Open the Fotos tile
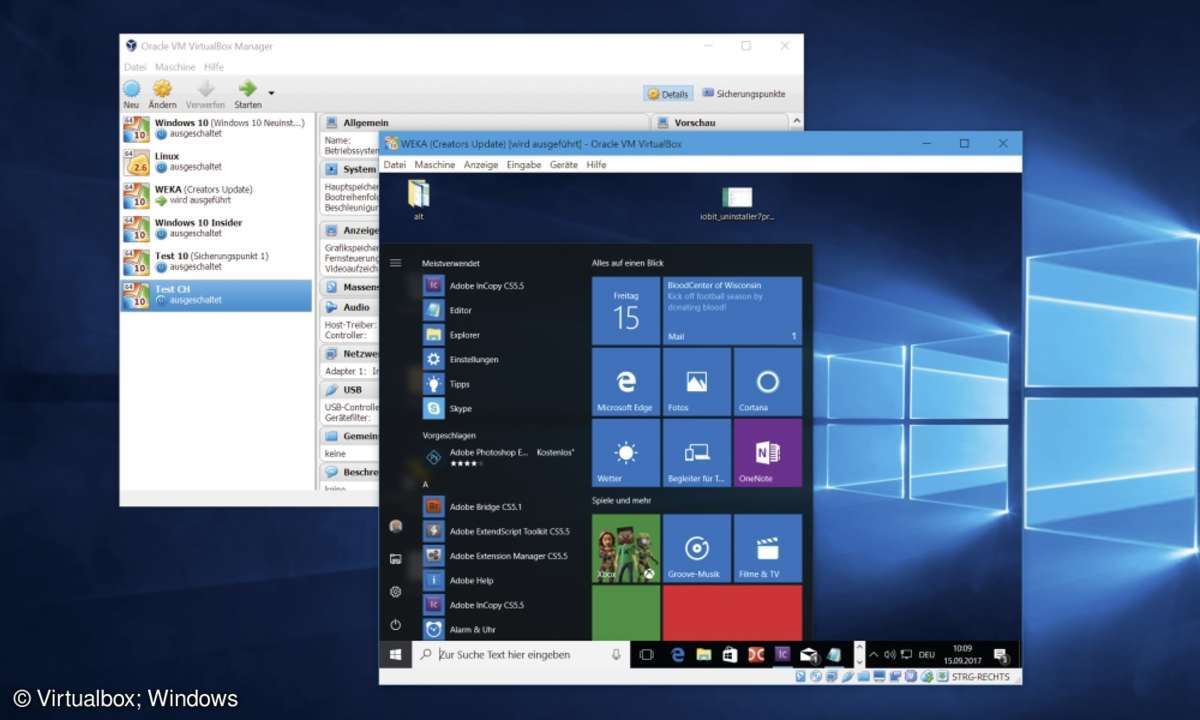This screenshot has height=720, width=1200. 697,382
